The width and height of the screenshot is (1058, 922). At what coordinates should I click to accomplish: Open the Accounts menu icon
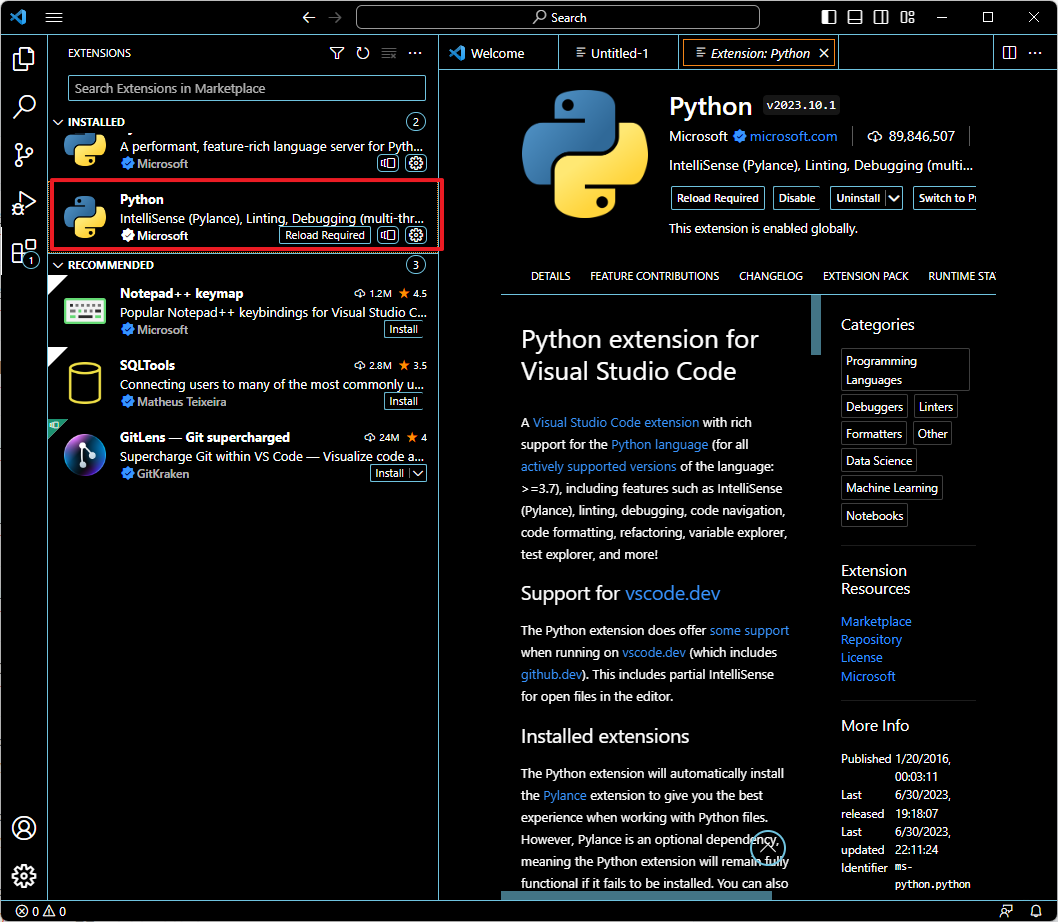(x=24, y=828)
